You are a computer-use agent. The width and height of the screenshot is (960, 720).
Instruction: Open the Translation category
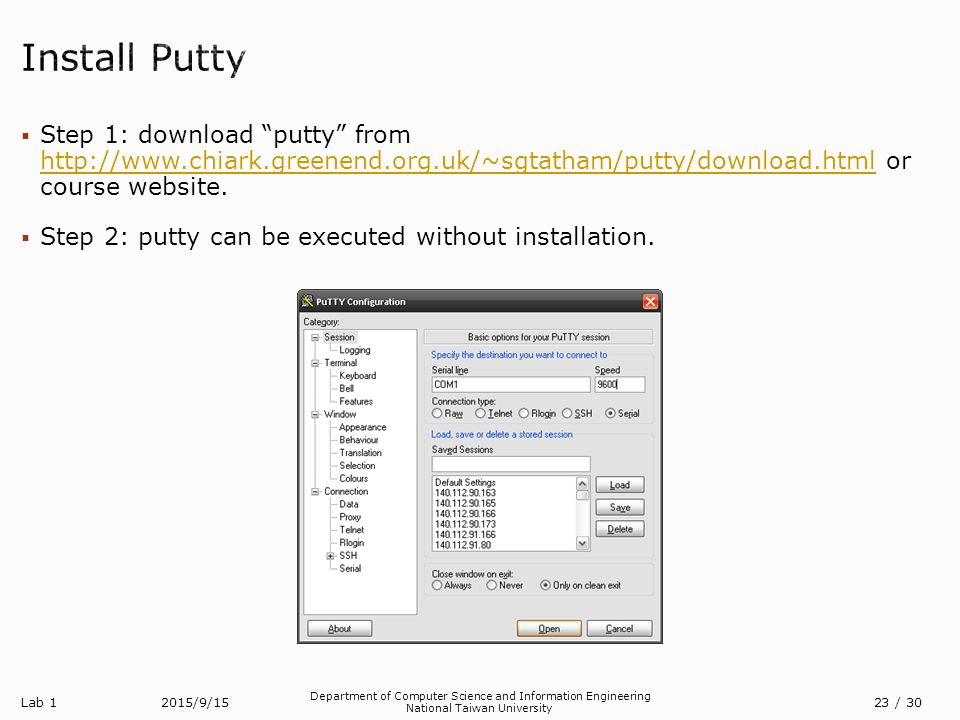361,453
